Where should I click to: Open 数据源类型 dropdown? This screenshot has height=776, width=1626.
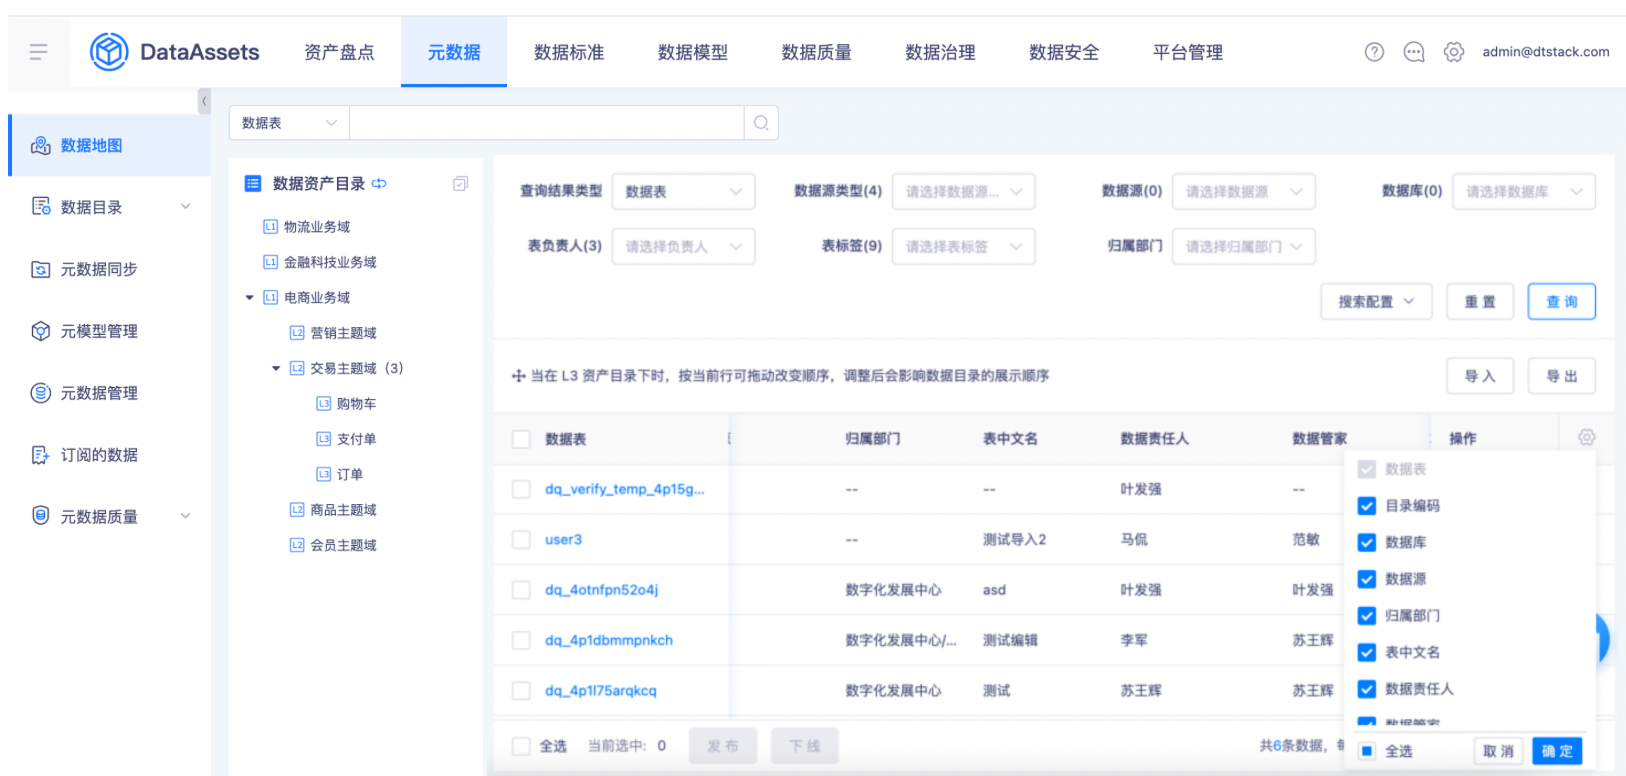pyautogui.click(x=963, y=191)
